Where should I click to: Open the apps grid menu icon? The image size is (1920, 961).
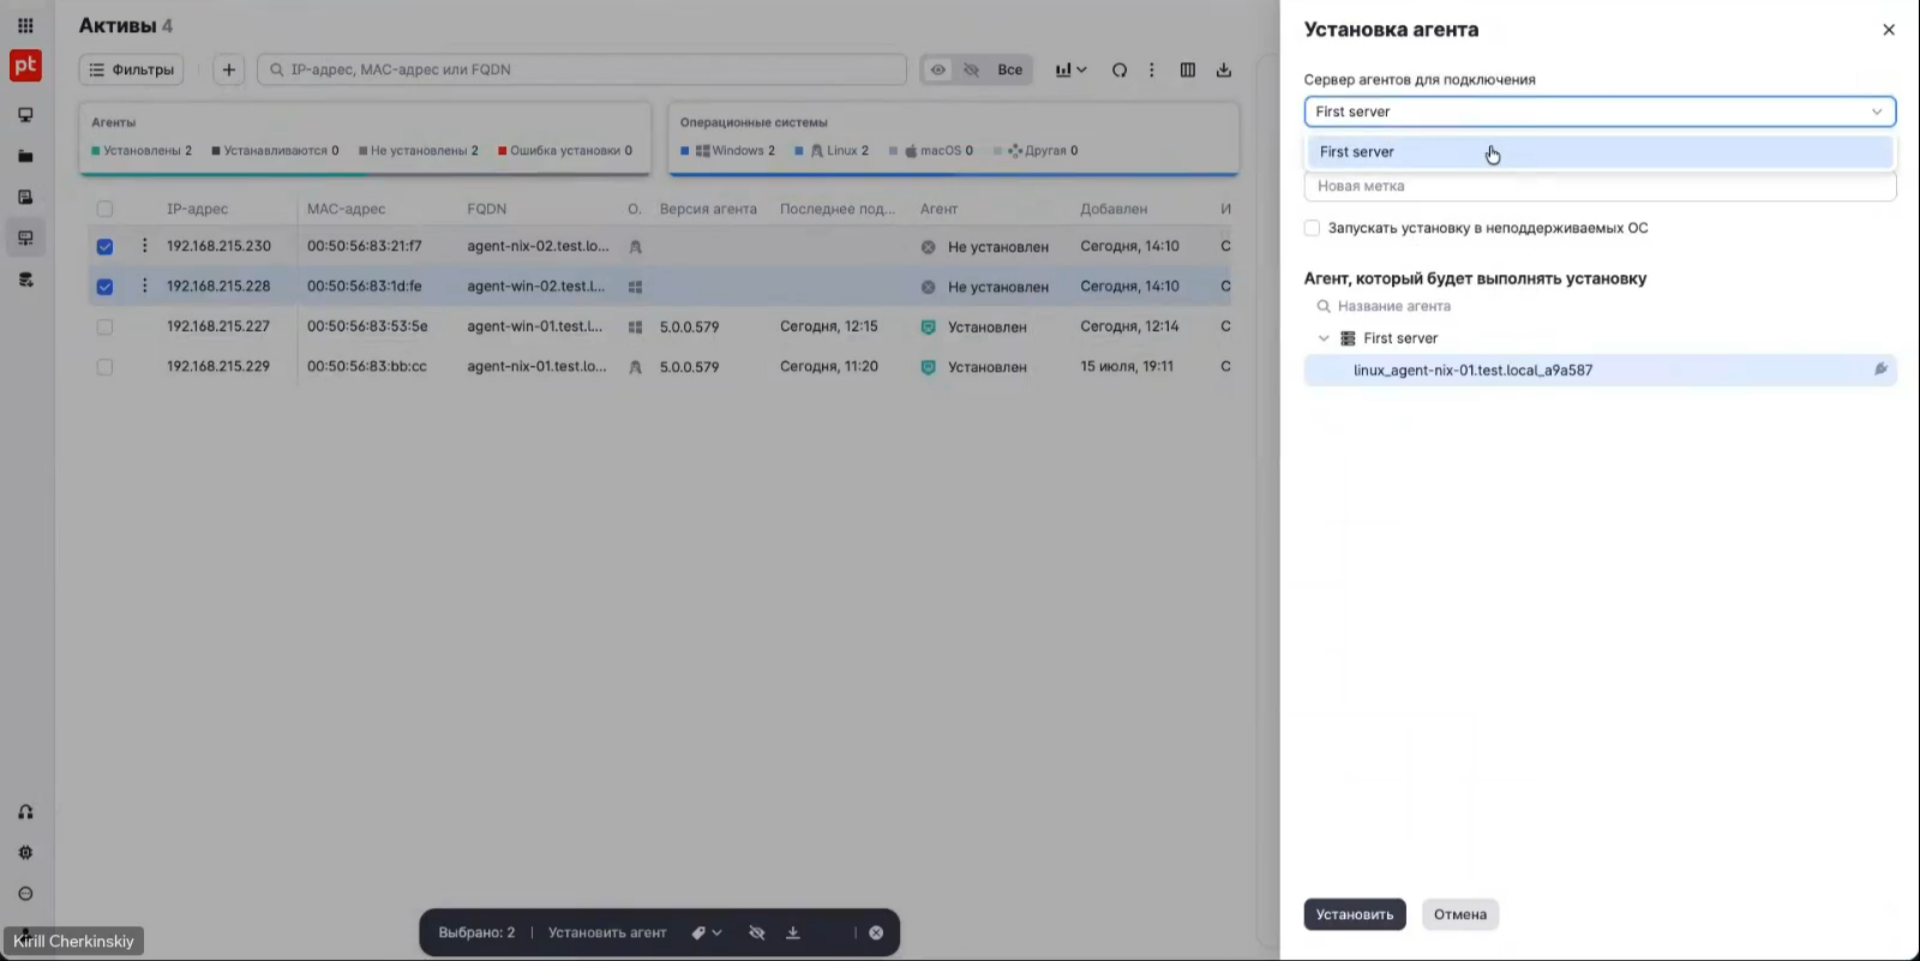point(25,26)
